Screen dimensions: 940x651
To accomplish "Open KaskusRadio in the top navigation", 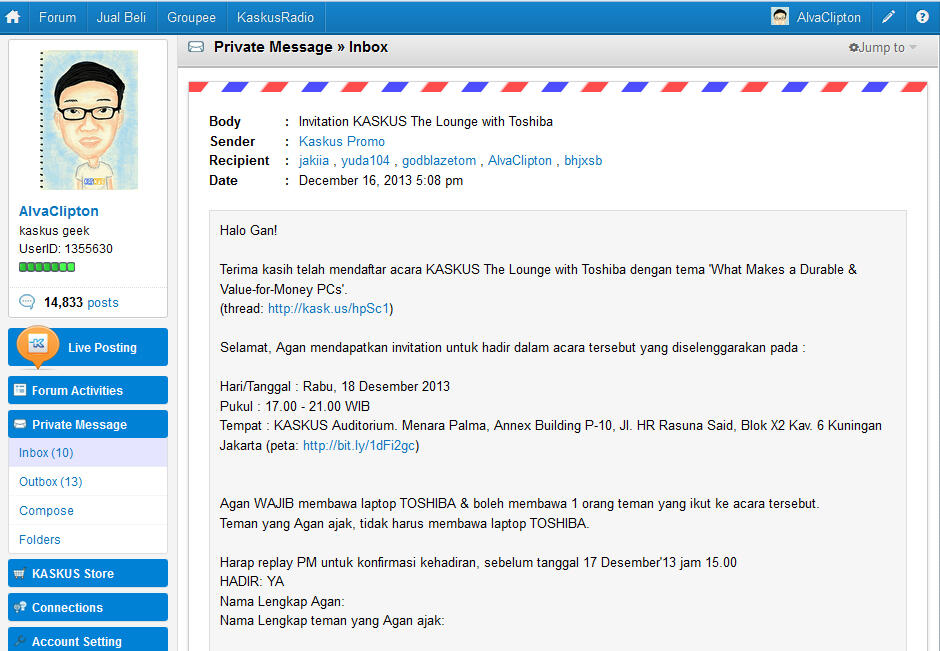I will coord(275,17).
